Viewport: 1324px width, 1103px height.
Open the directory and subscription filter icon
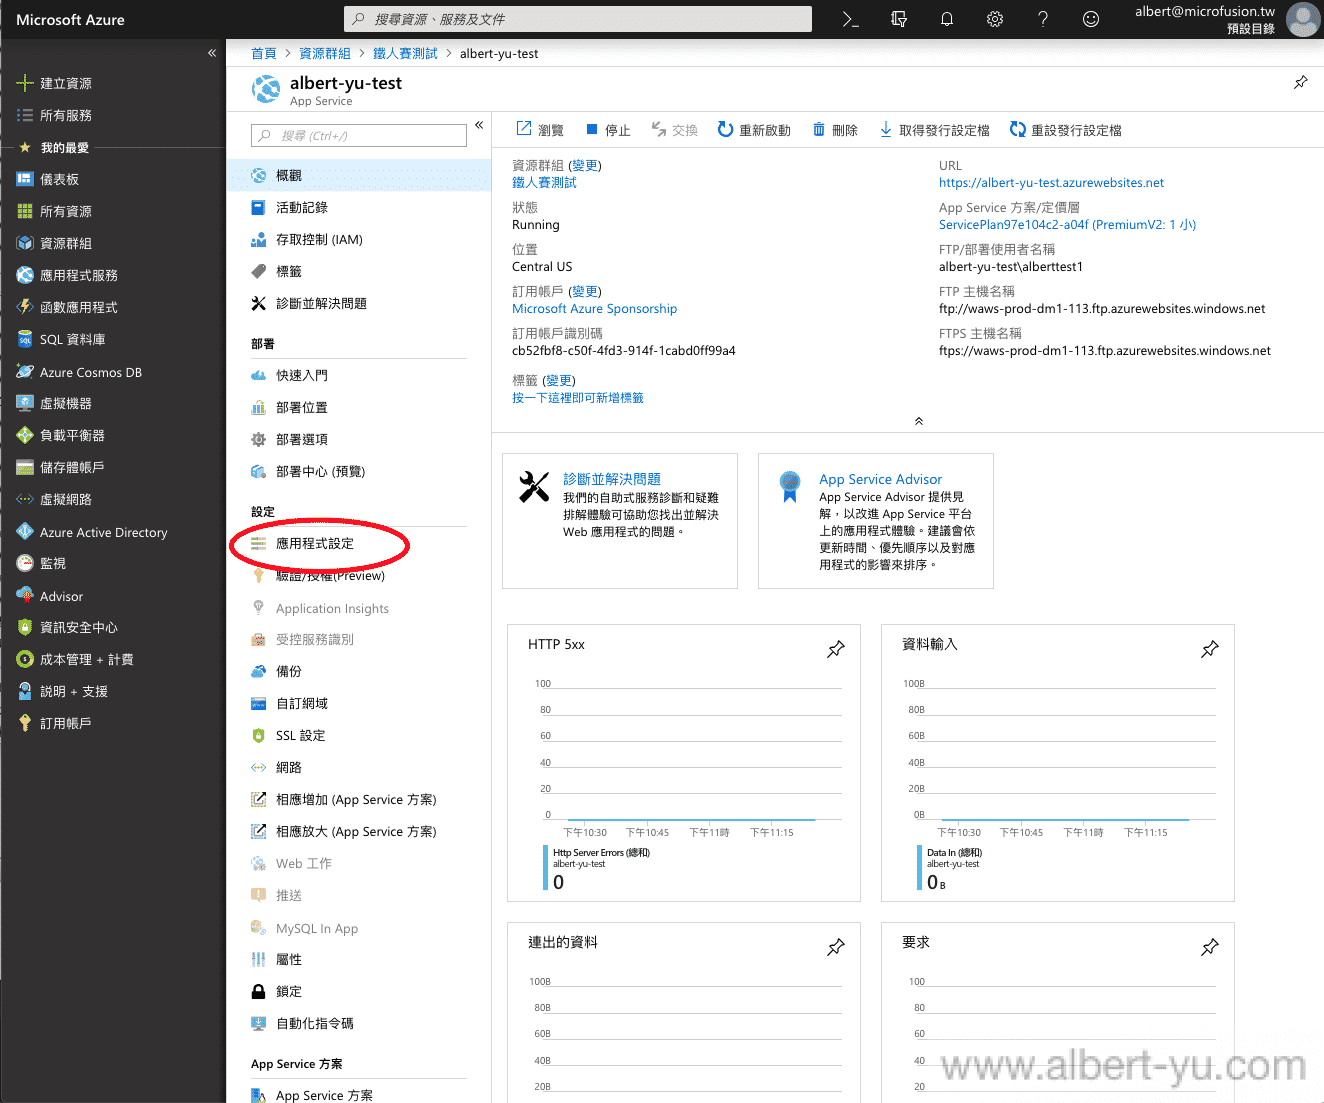[898, 19]
